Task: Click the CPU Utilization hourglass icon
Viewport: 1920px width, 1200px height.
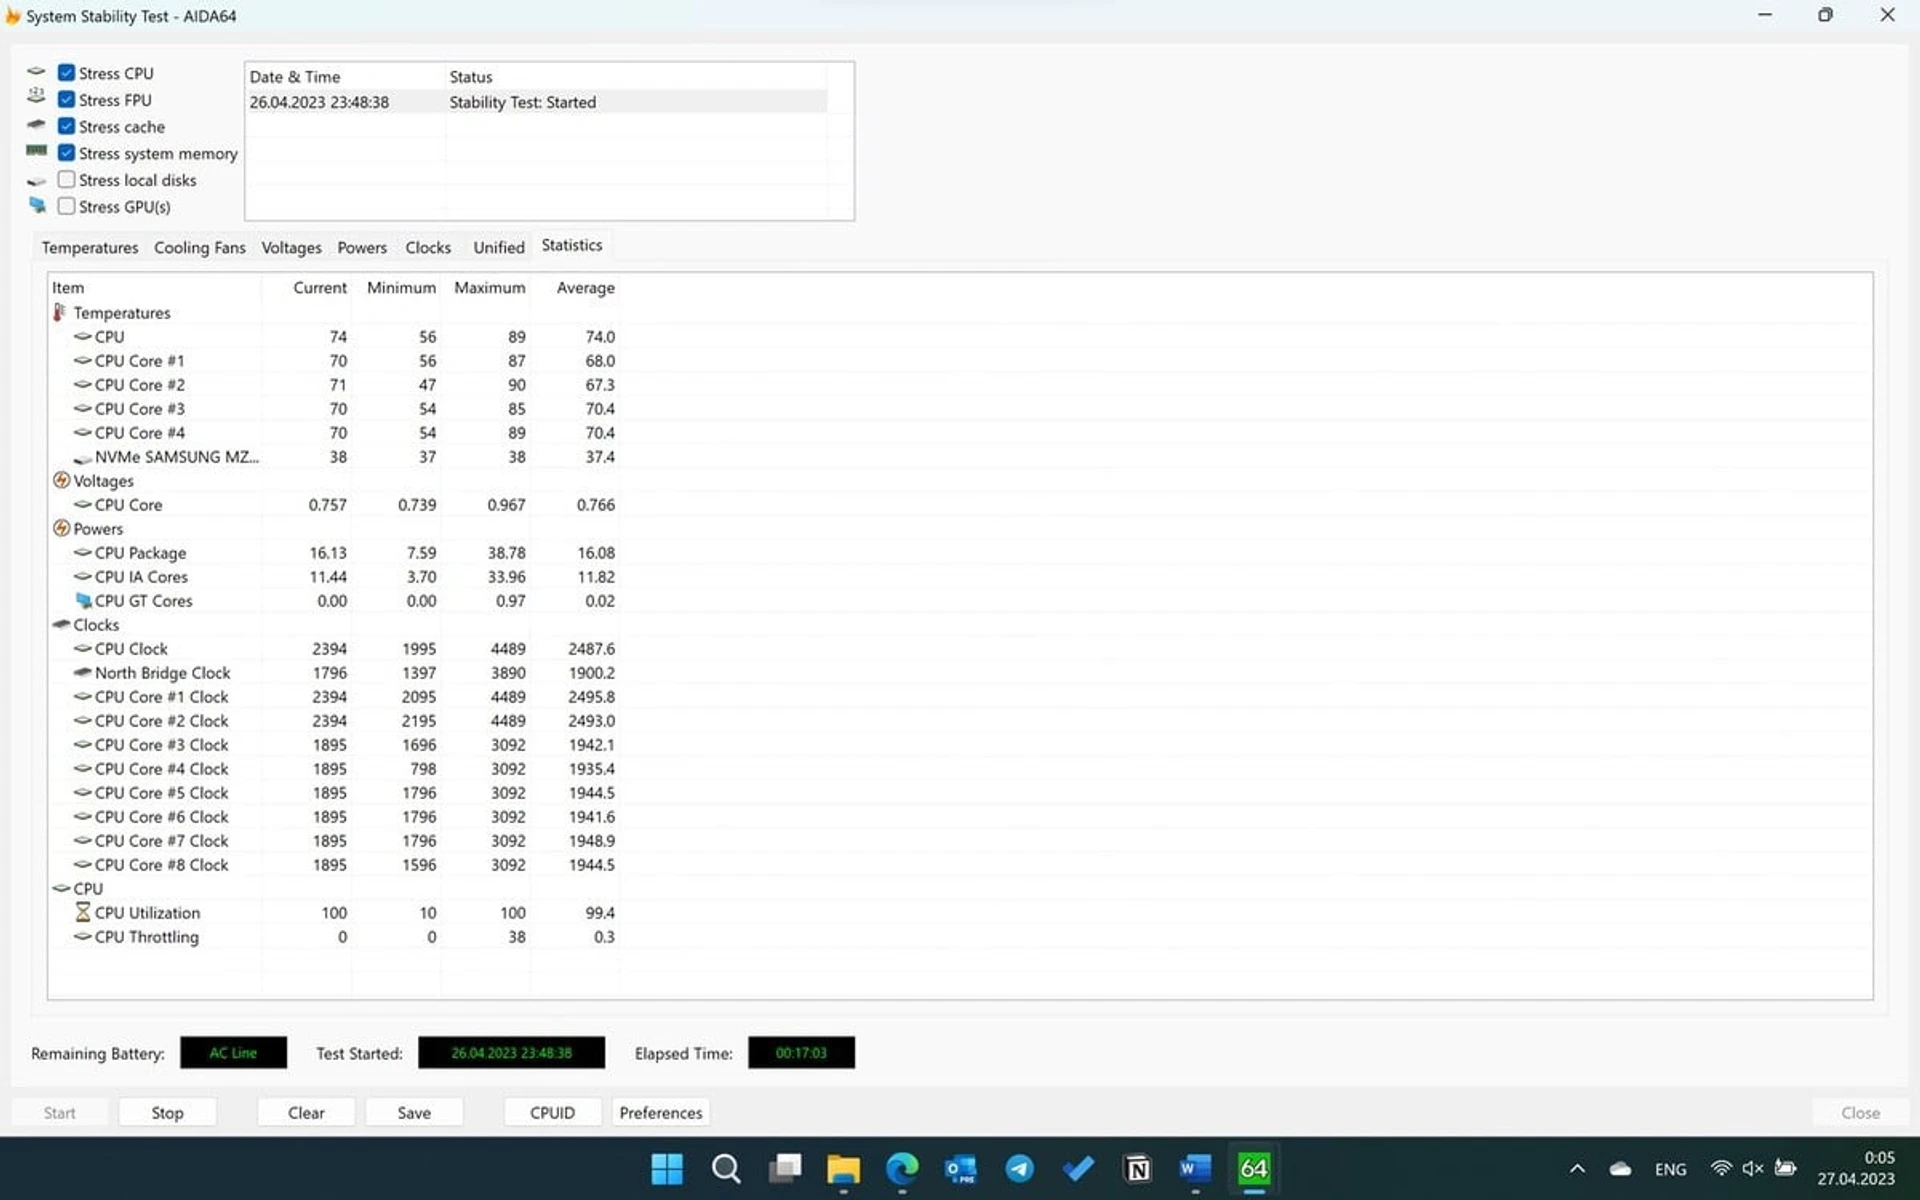Action: (x=83, y=912)
